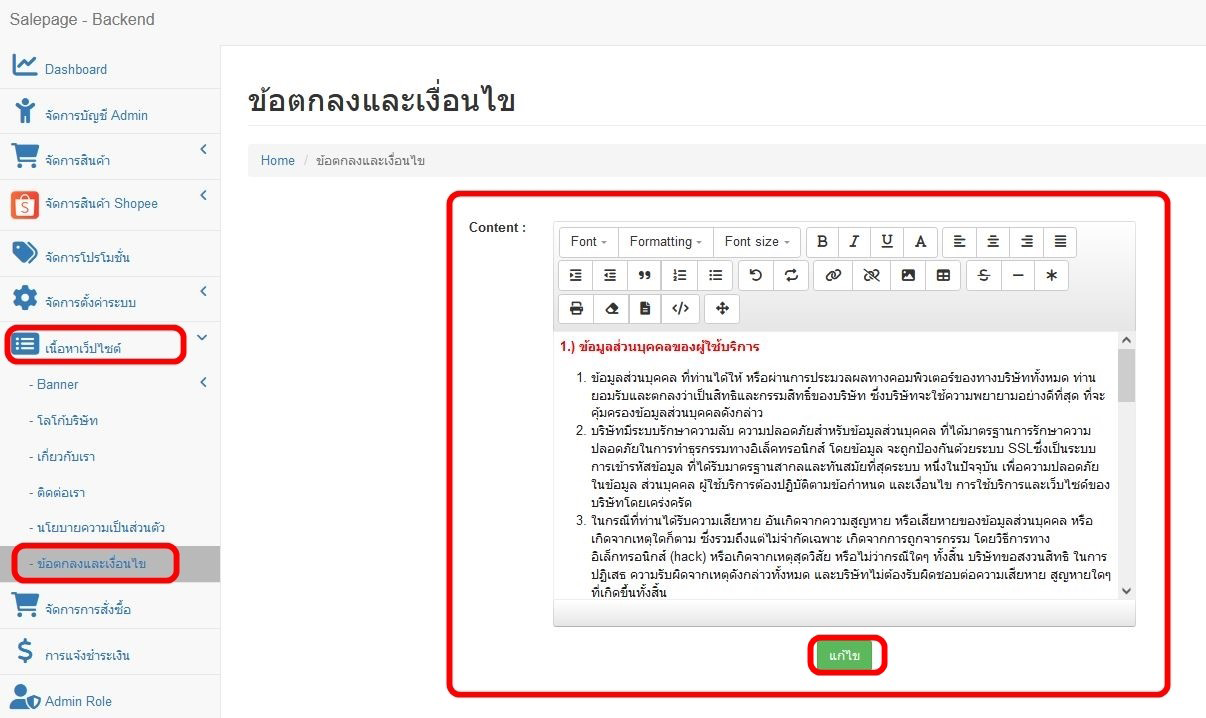Click the print icon in editor
Viewport: 1206px width, 718px height.
click(576, 309)
